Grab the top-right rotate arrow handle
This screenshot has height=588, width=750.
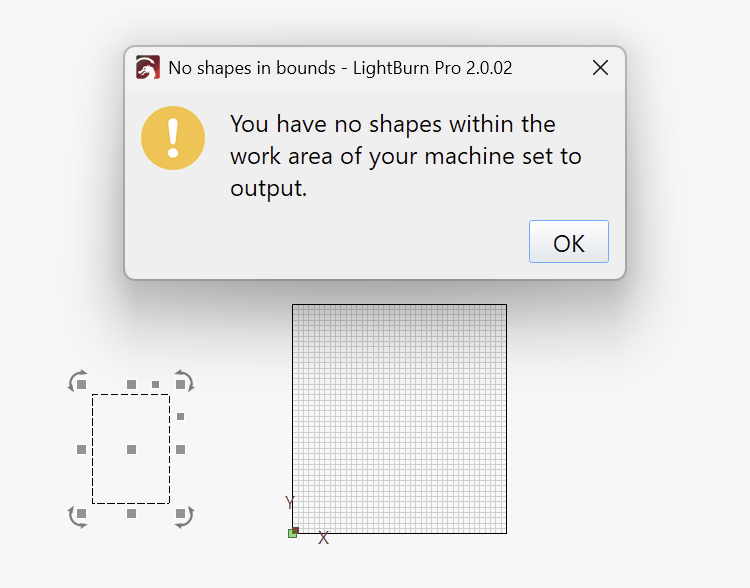pyautogui.click(x=184, y=380)
